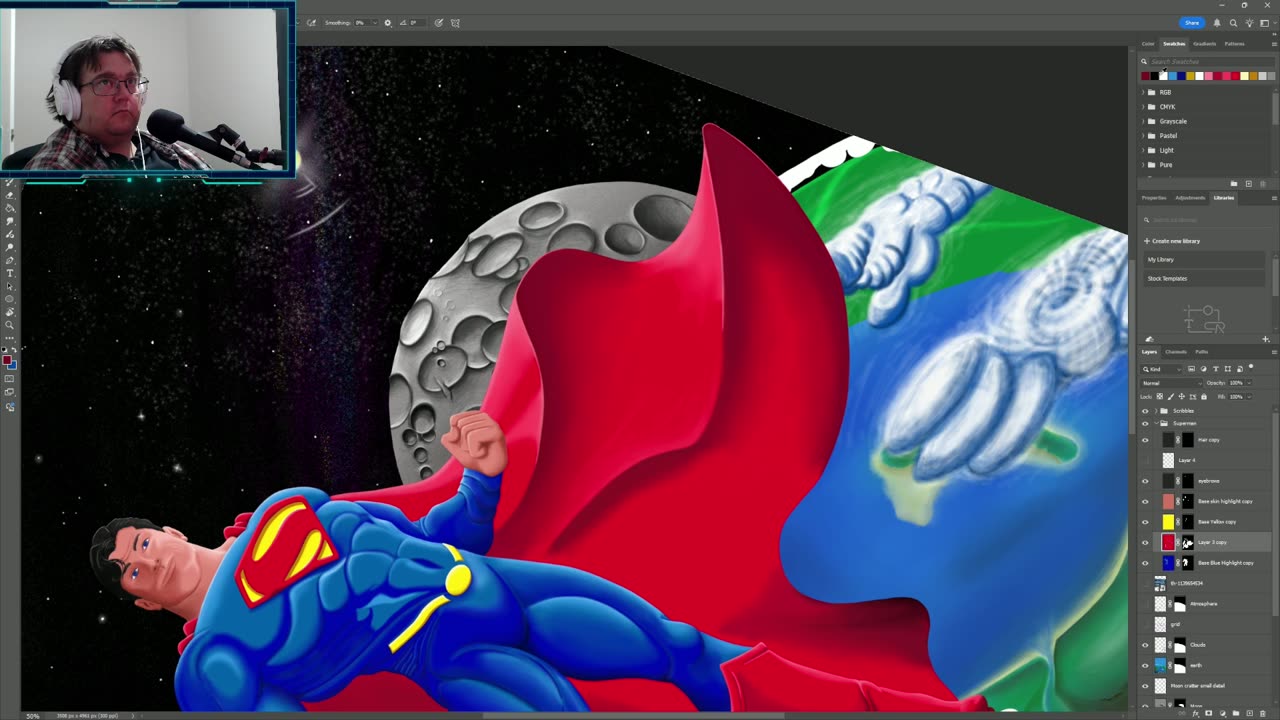
Task: Select the Zoom magnifier tool in the toolbar
Action: (10, 325)
